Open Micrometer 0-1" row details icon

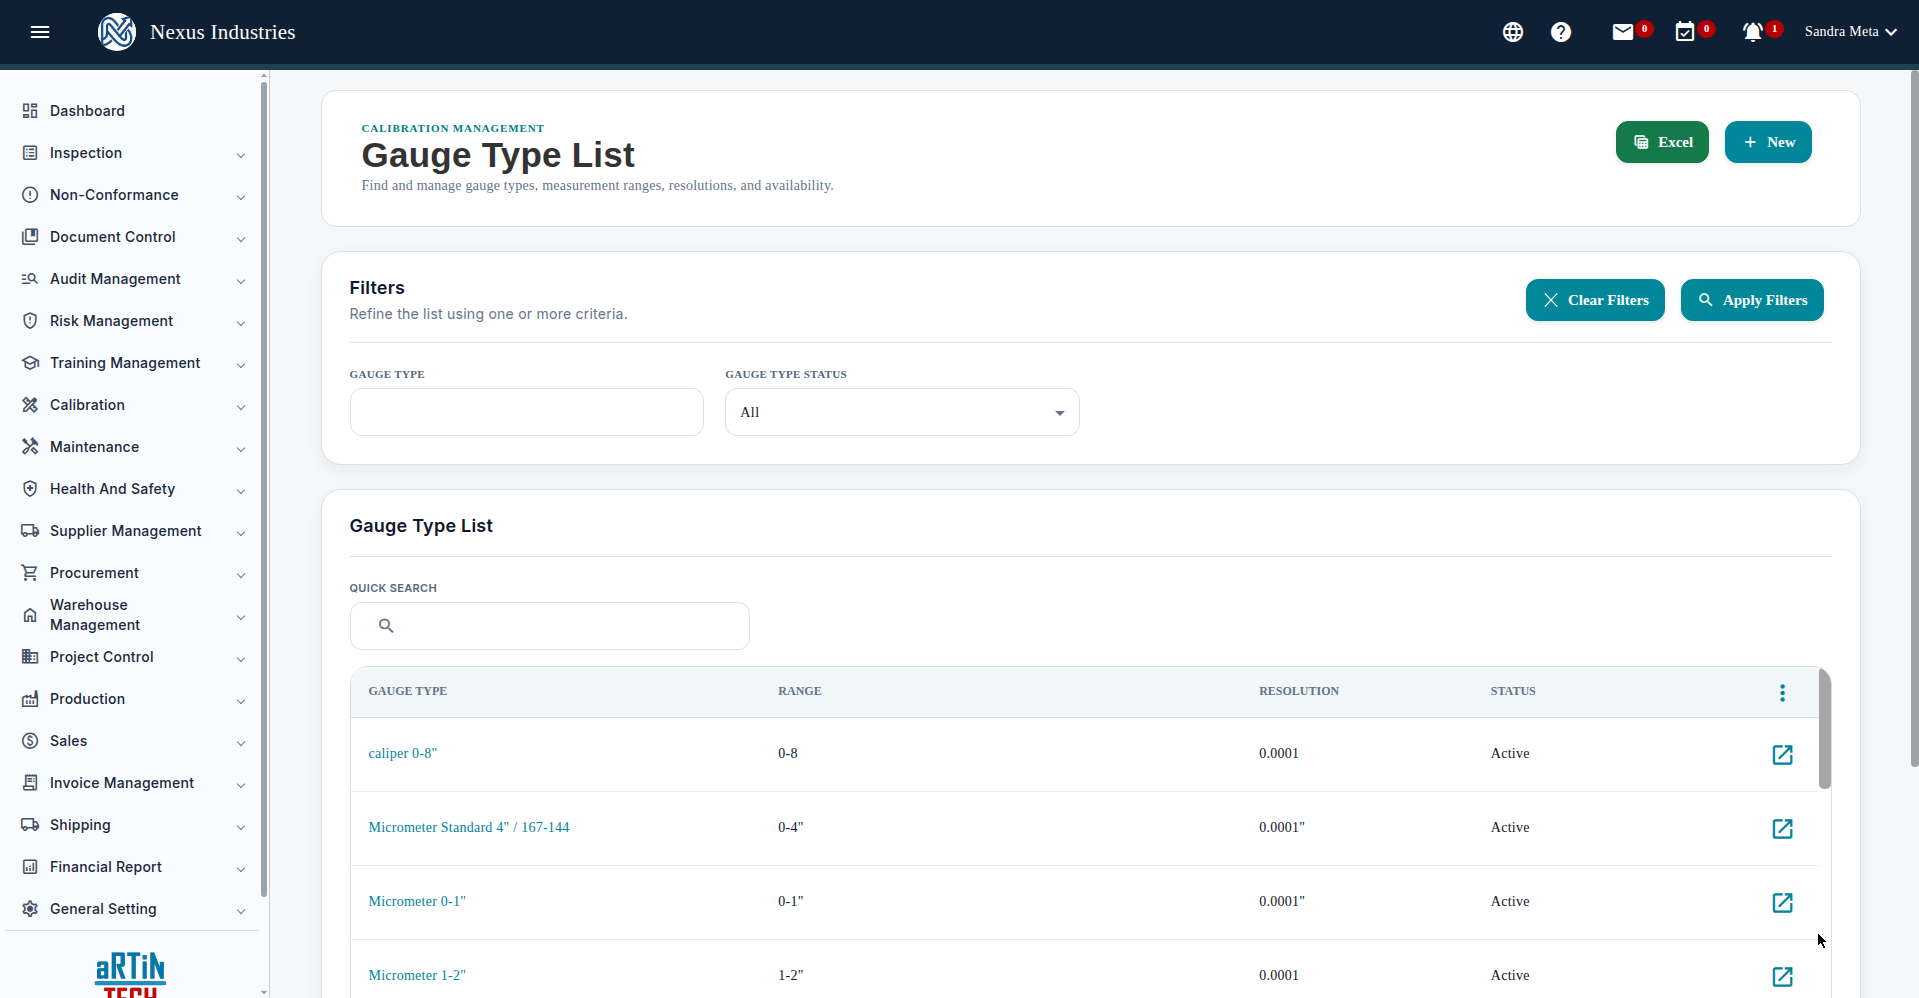click(x=1782, y=902)
